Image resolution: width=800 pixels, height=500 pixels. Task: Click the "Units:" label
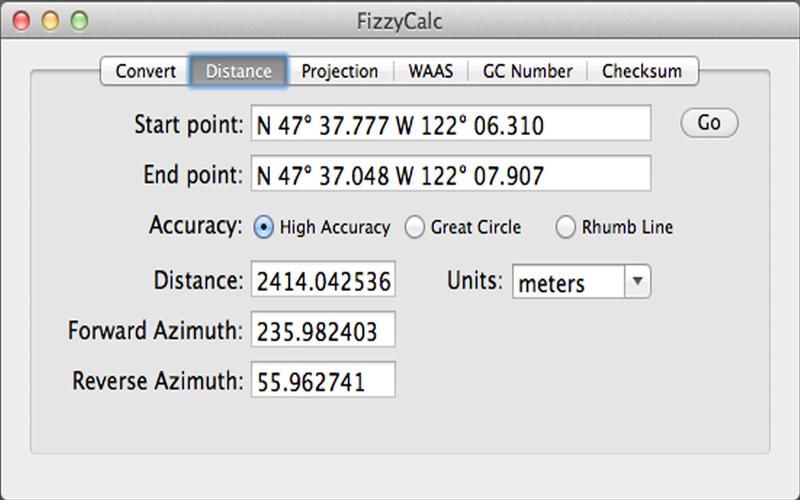[475, 281]
